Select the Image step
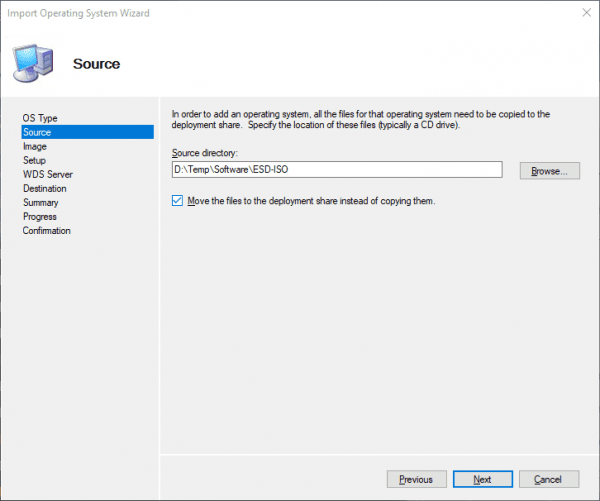The height and width of the screenshot is (501, 600). click(x=35, y=146)
